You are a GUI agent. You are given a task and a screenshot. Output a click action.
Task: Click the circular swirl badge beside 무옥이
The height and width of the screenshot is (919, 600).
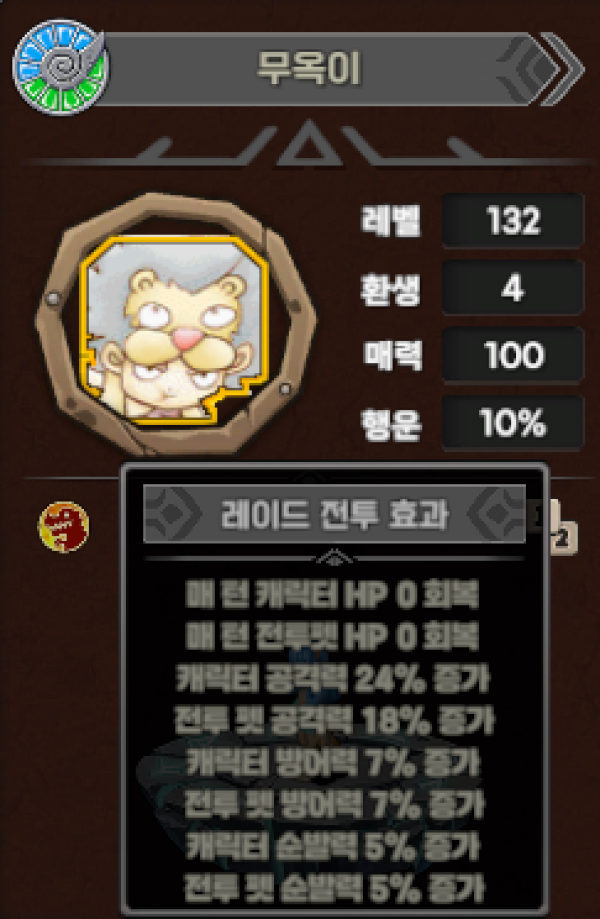(60, 67)
